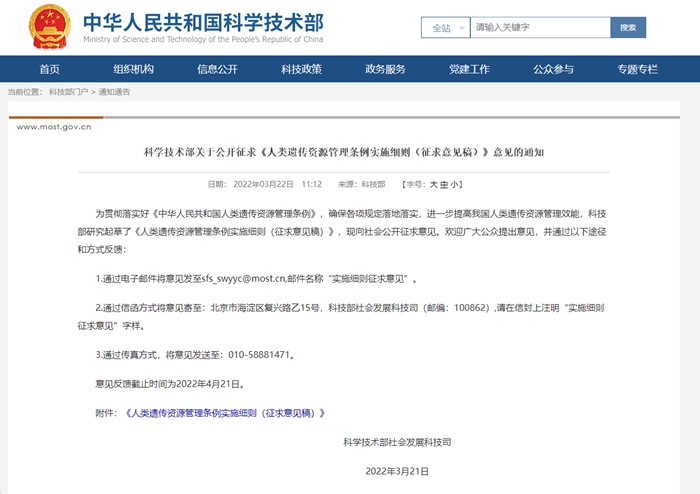Set font size to 大 (large)
Image resolution: width=700 pixels, height=494 pixels.
(433, 185)
